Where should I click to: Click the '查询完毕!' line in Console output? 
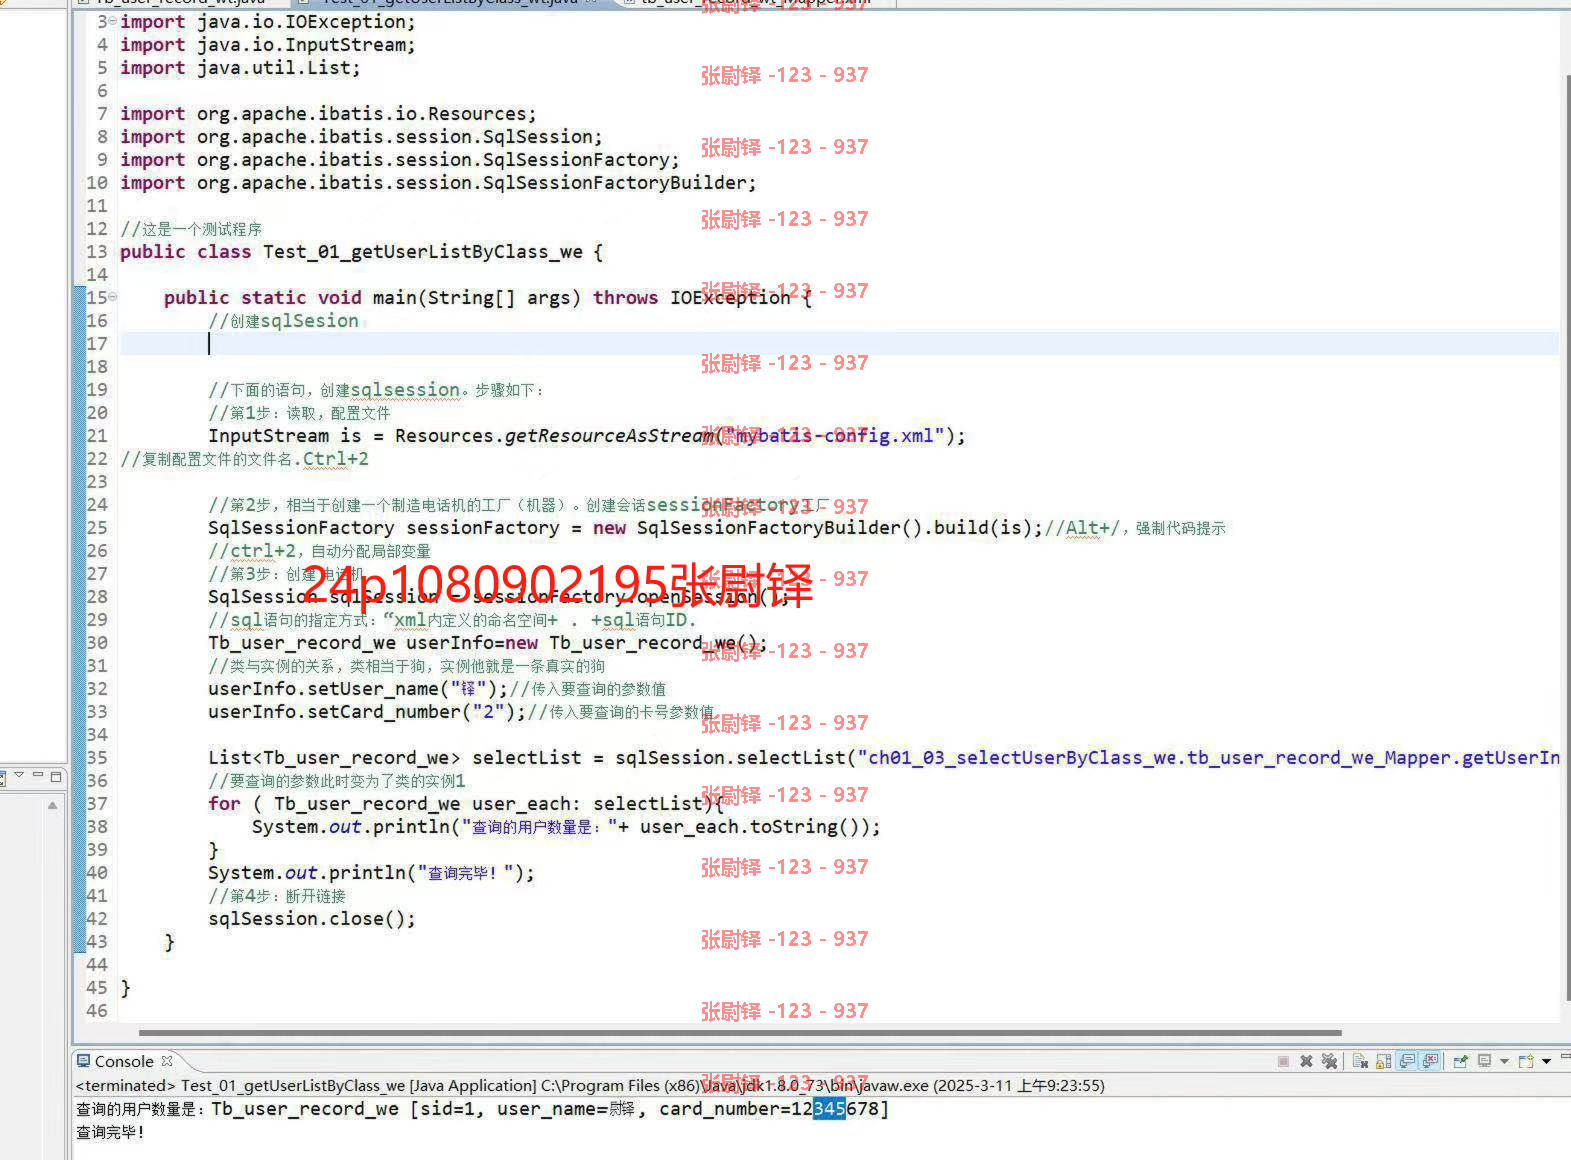pos(110,1132)
